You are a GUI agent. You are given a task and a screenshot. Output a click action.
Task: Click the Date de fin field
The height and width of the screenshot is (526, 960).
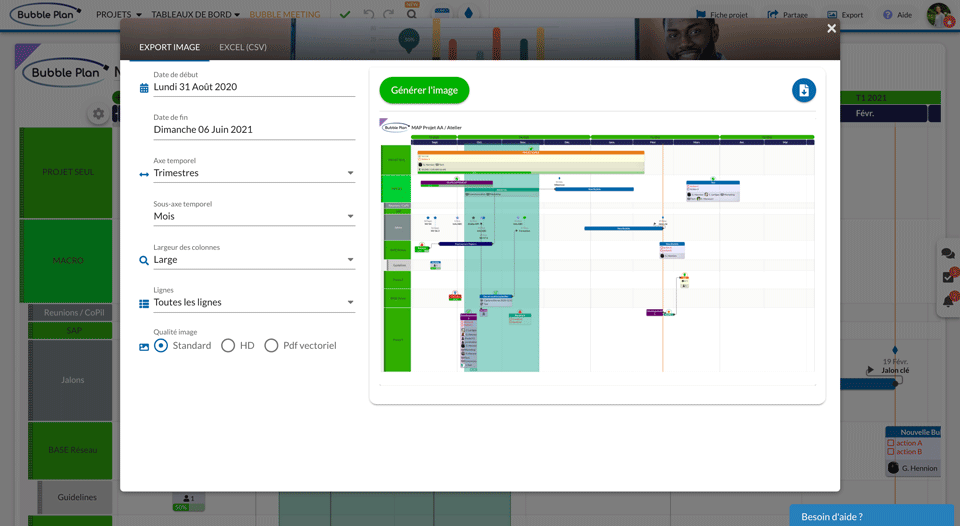[x=253, y=130]
